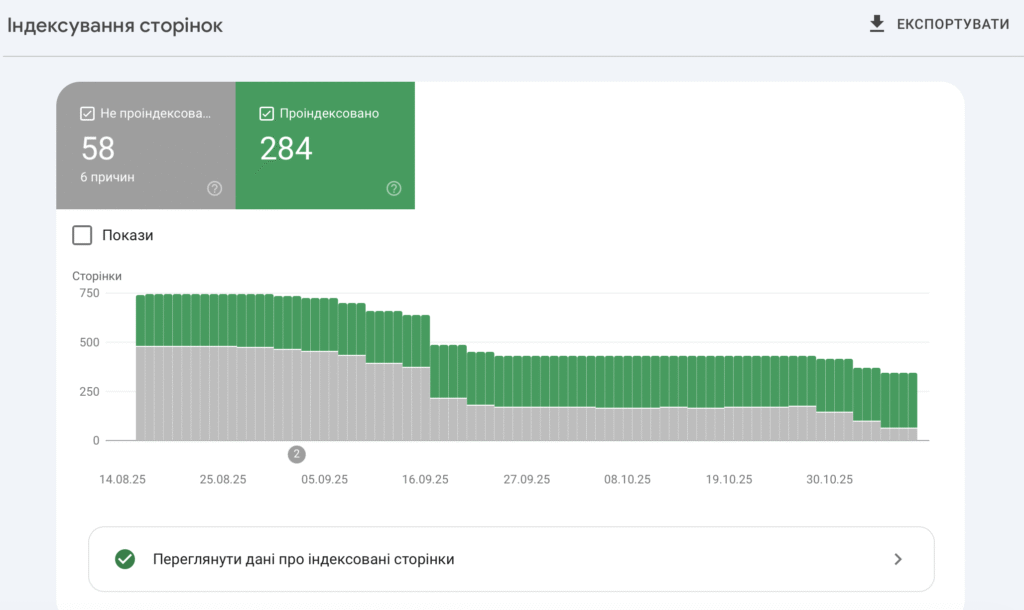Open help tooltip on the Проіндексовано card
Screen dimensions: 1024x610
tap(394, 187)
